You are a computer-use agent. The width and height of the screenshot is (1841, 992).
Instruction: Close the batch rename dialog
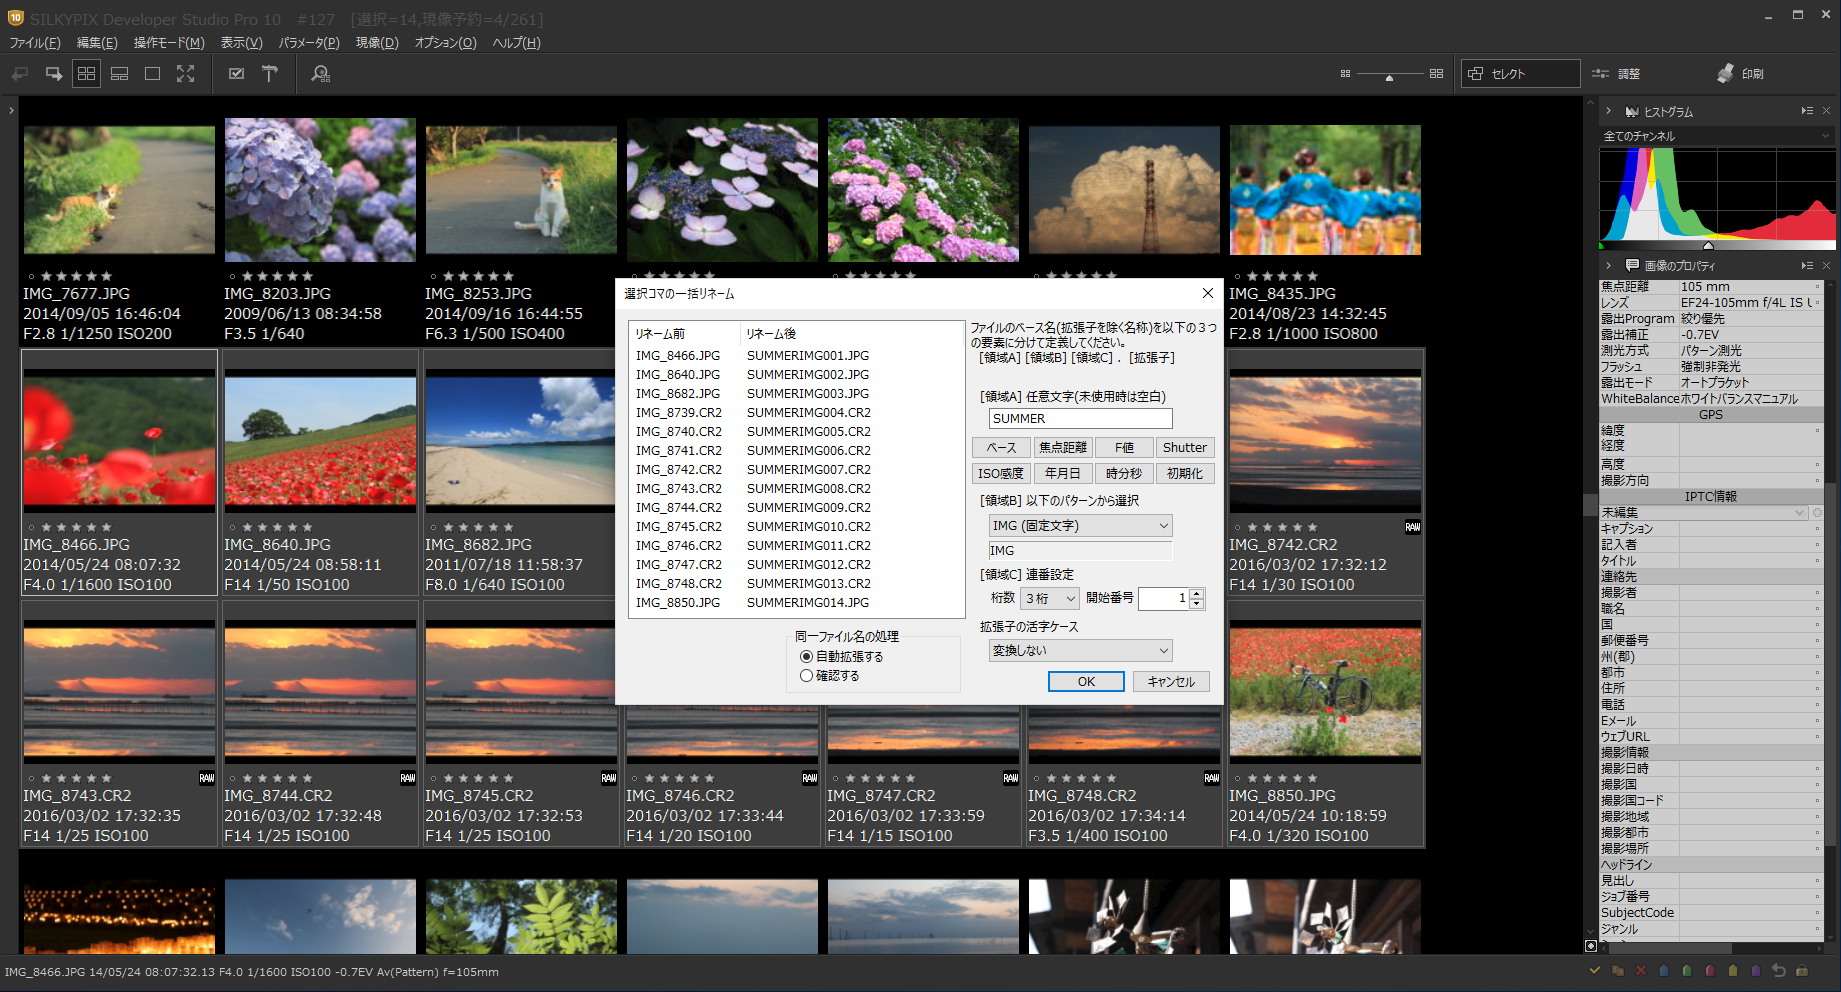1208,293
